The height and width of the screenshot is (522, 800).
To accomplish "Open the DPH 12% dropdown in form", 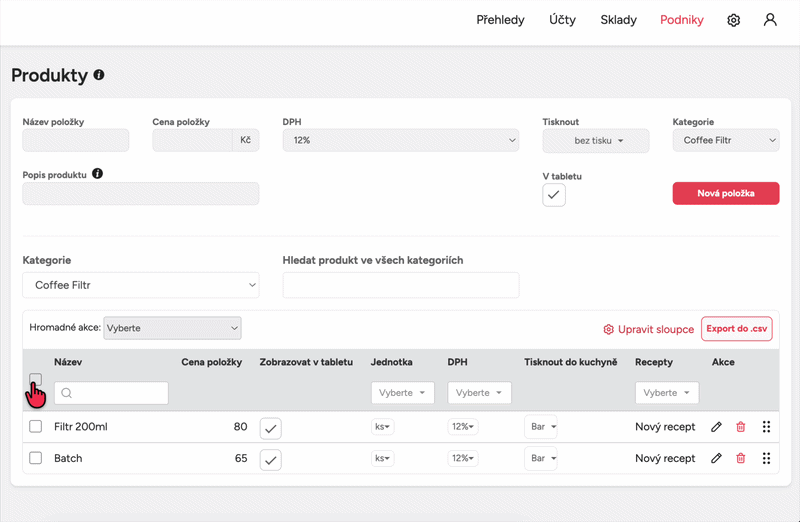I will (400, 141).
